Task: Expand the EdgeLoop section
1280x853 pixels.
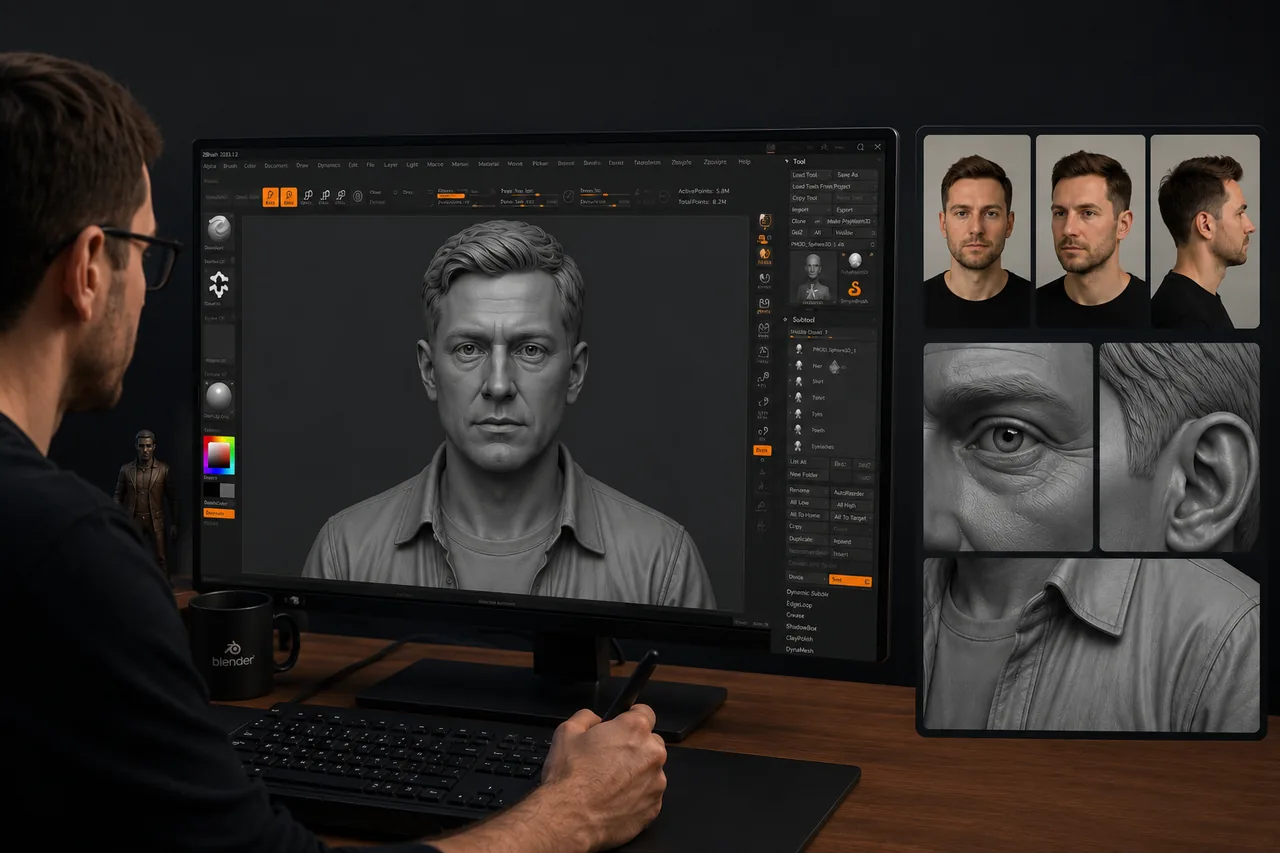Action: (x=798, y=604)
